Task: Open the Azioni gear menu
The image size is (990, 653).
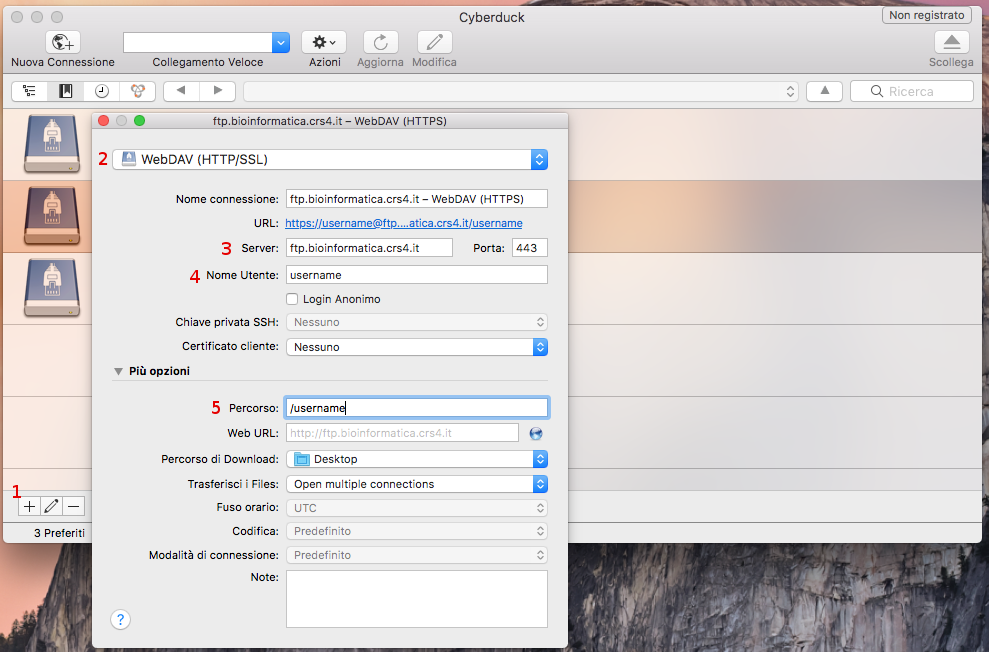Action: point(324,42)
